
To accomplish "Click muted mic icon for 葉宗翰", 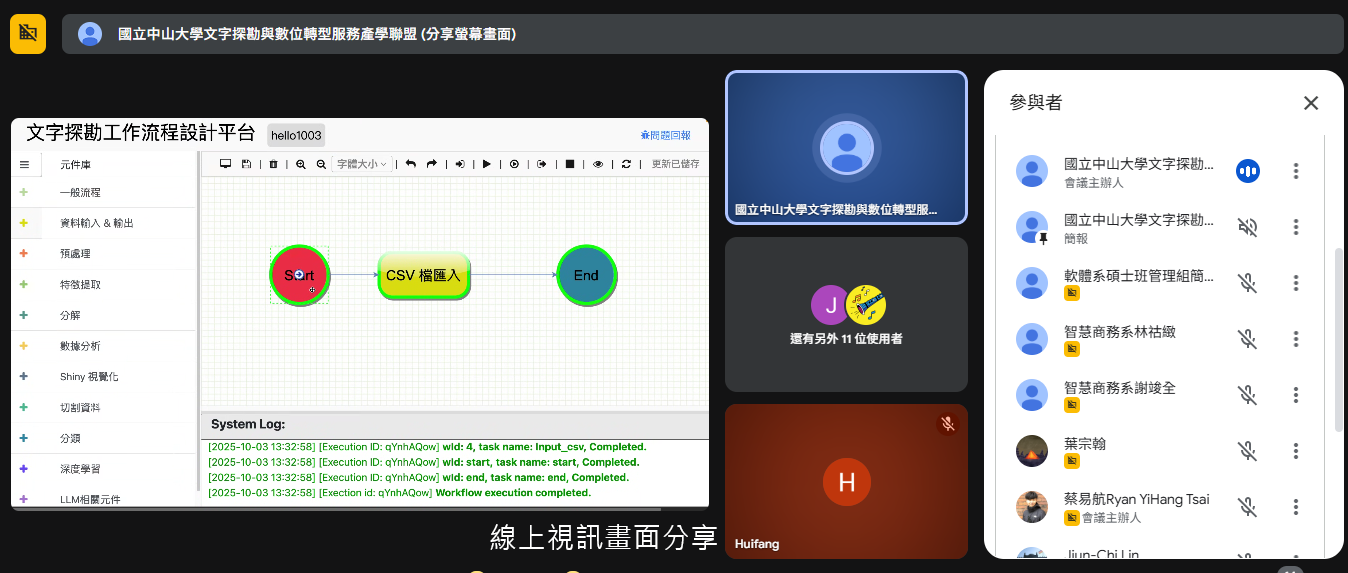I will 1247,451.
